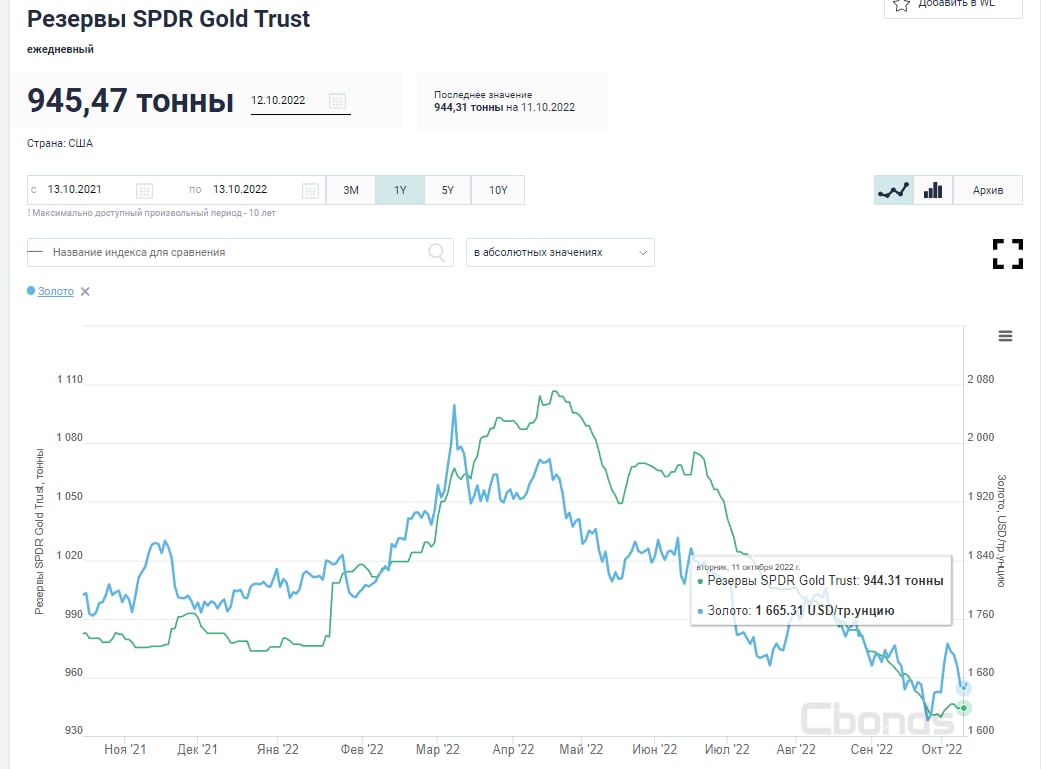Screen dimensions: 1041x769
Task: Click '944,31 тонны на 11.10.2022' text
Action: (505, 108)
